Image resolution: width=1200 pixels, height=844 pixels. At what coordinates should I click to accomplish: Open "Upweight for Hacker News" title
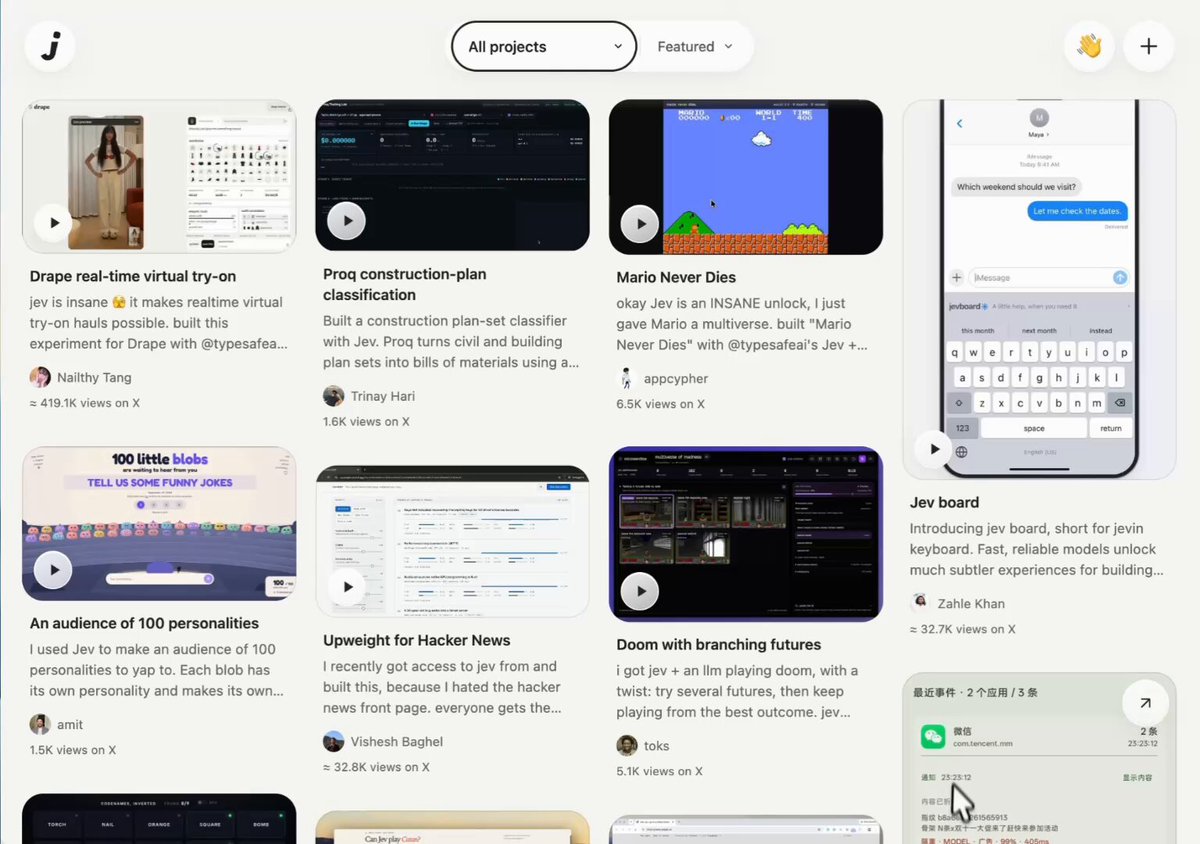(x=417, y=640)
